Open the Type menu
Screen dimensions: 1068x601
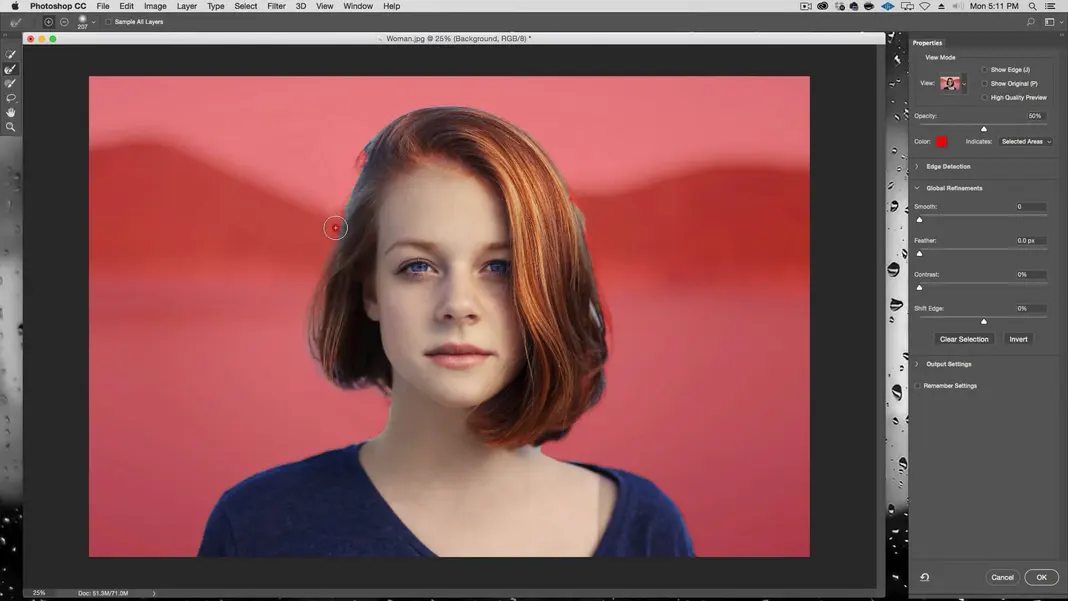[x=216, y=6]
